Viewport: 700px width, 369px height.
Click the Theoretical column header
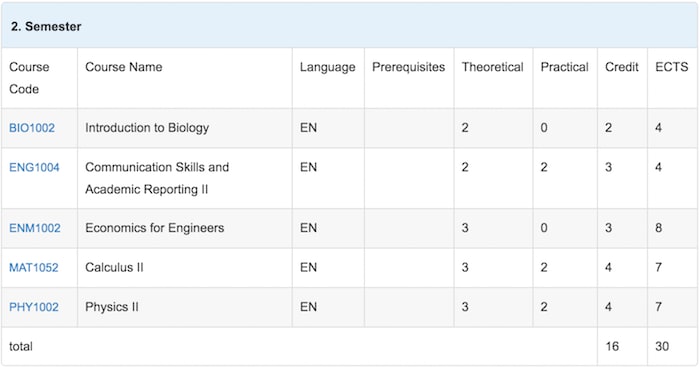492,67
